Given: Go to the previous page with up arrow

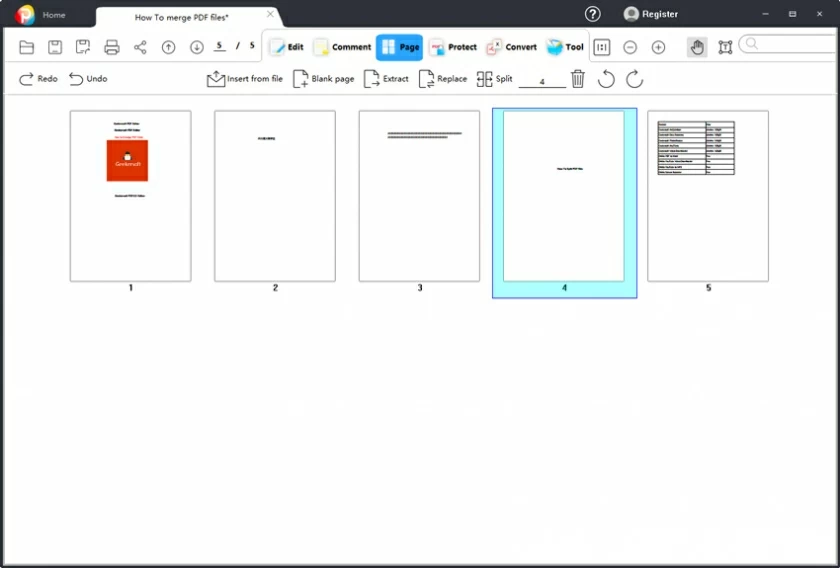Looking at the screenshot, I should (168, 47).
